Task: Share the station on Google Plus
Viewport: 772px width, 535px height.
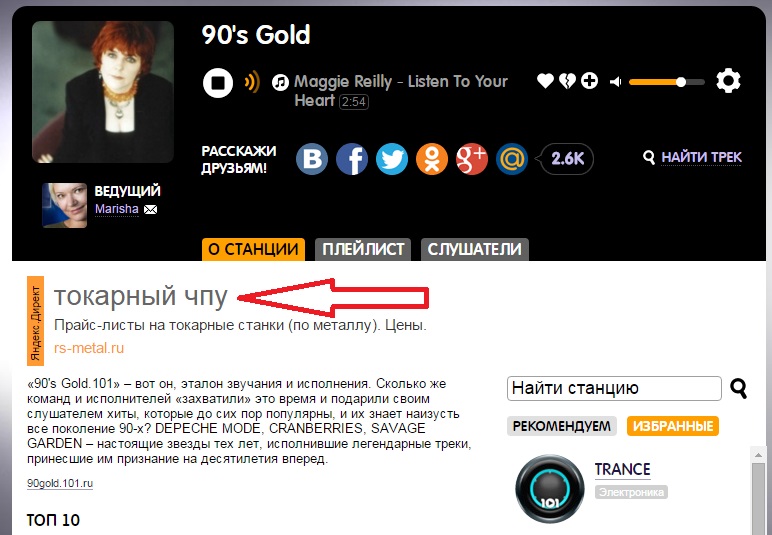Action: (472, 159)
